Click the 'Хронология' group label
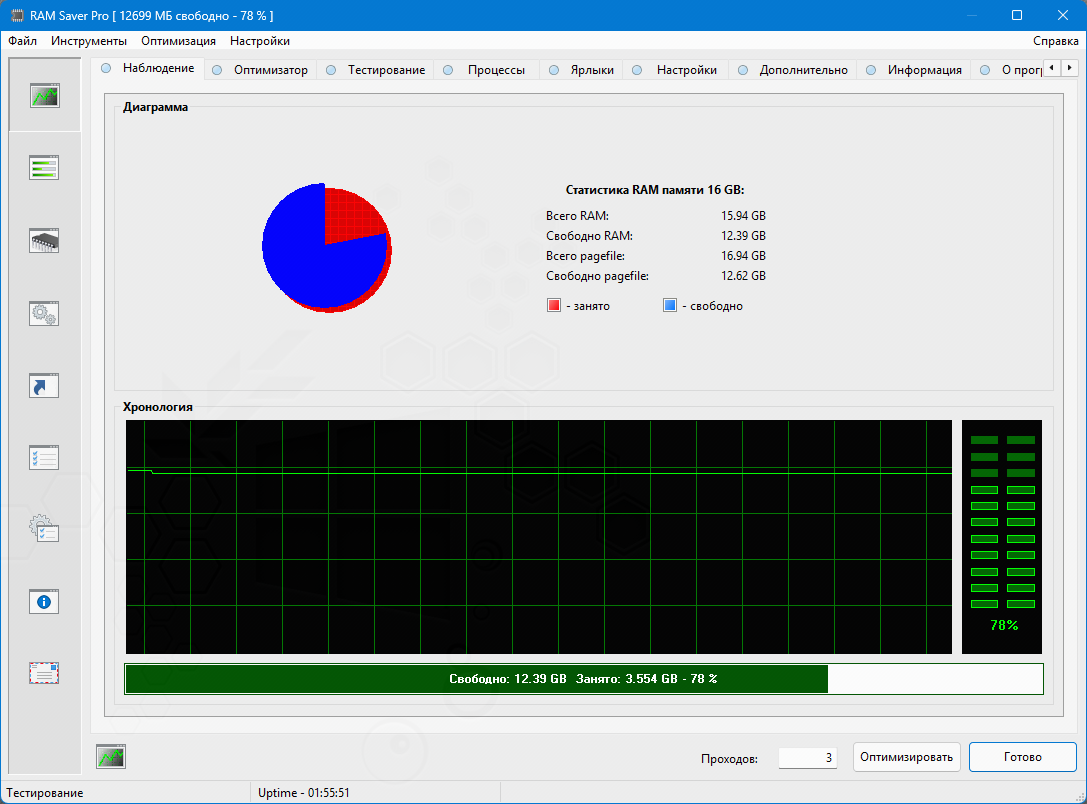Viewport: 1087px width, 804px height. [157, 407]
